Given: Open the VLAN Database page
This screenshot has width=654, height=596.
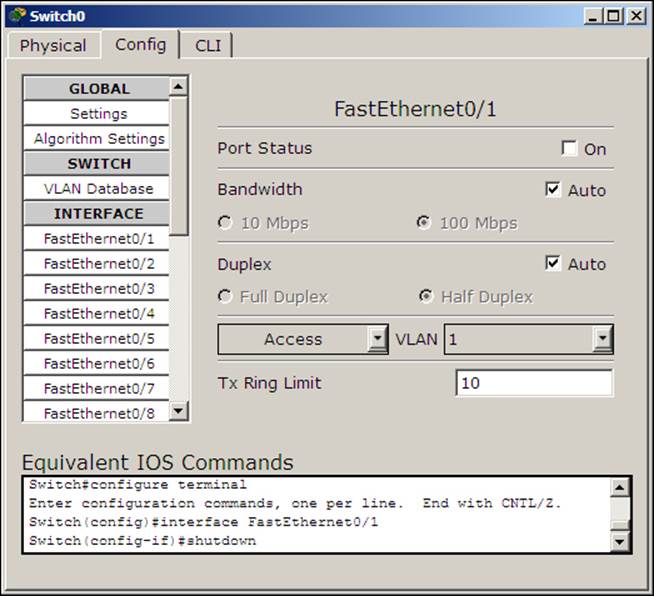Looking at the screenshot, I should [x=97, y=189].
